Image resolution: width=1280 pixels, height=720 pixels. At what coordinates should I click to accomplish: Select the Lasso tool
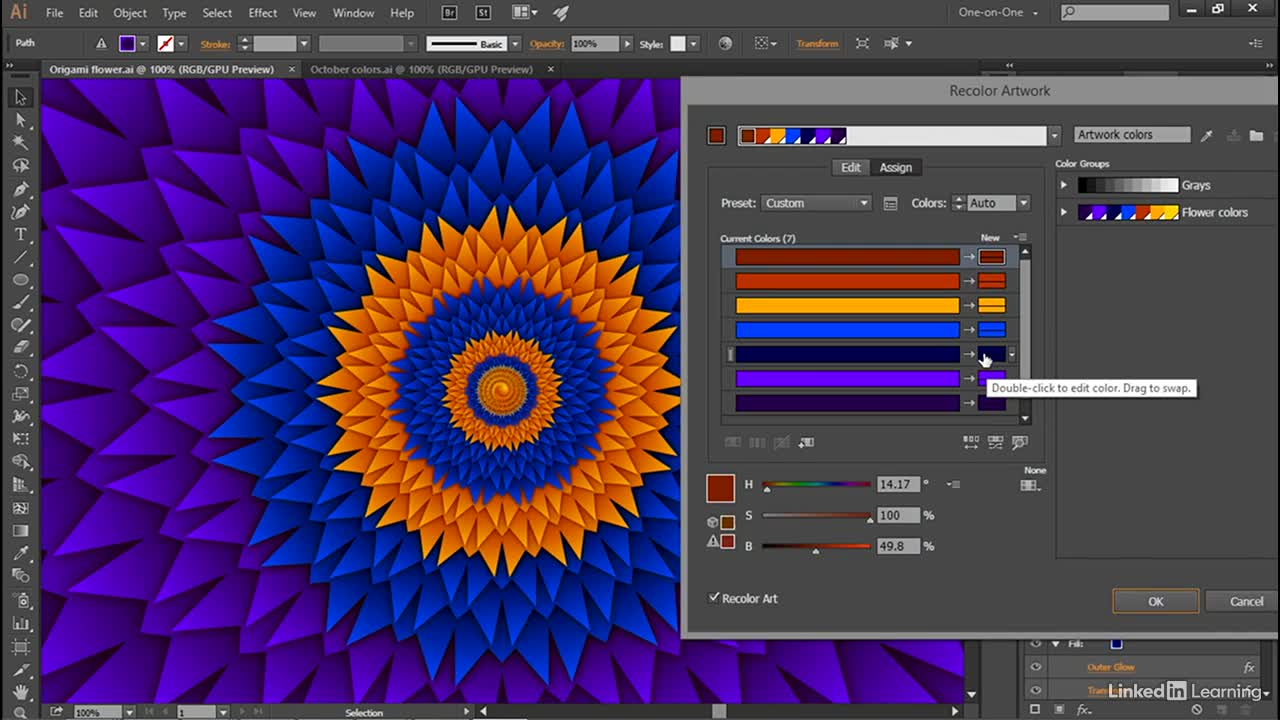pyautogui.click(x=20, y=166)
